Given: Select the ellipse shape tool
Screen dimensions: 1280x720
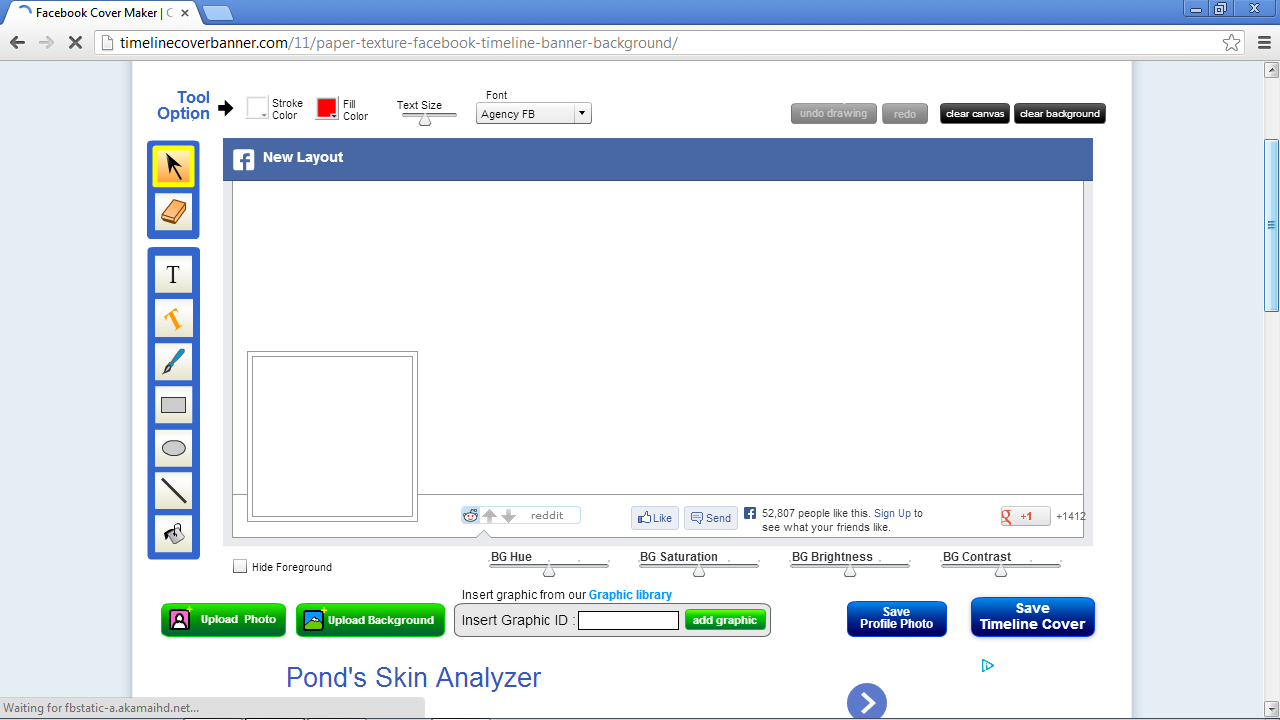Looking at the screenshot, I should (173, 448).
